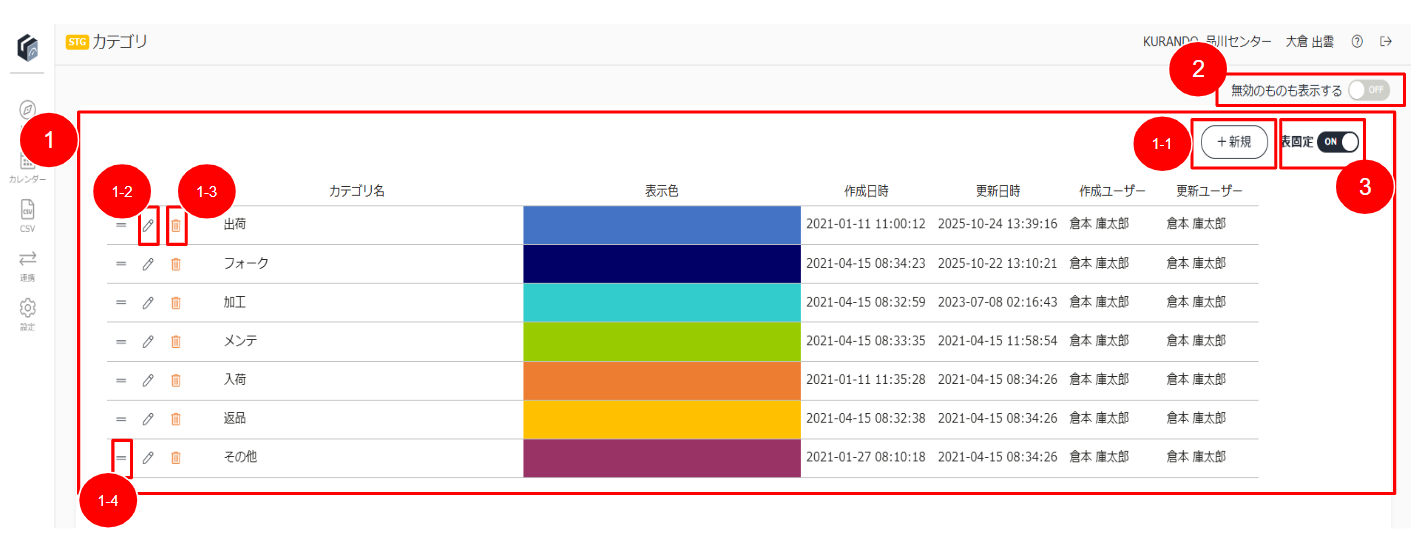
Task: Select the 出荷 category name cell
Action: click(x=236, y=225)
